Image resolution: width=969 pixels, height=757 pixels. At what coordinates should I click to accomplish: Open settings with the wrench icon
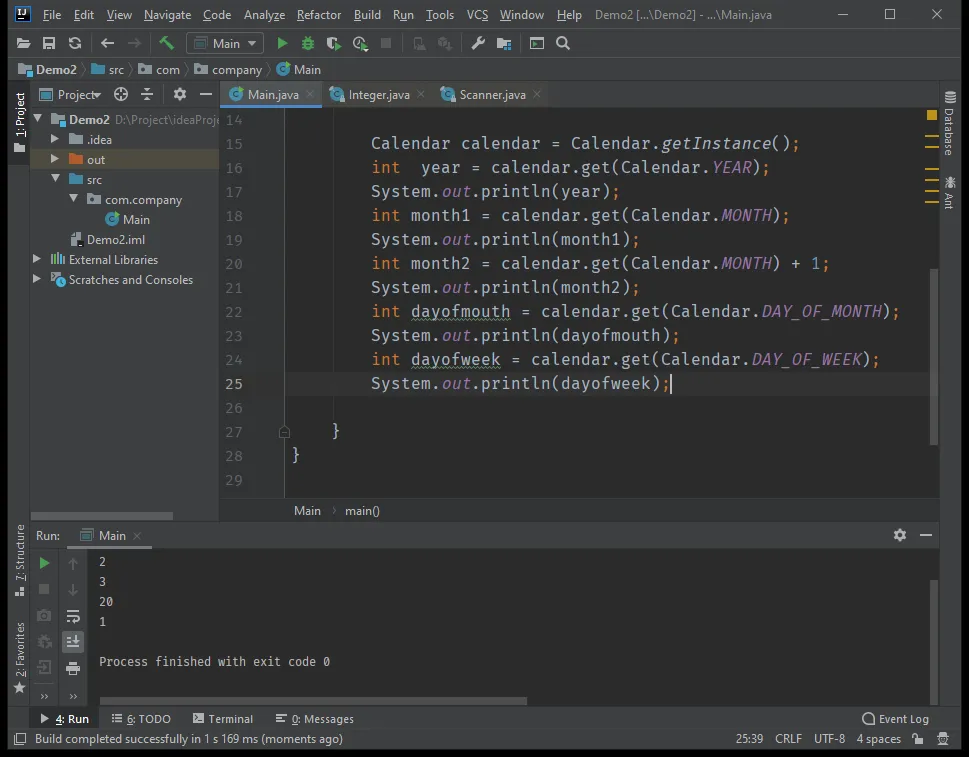click(478, 43)
